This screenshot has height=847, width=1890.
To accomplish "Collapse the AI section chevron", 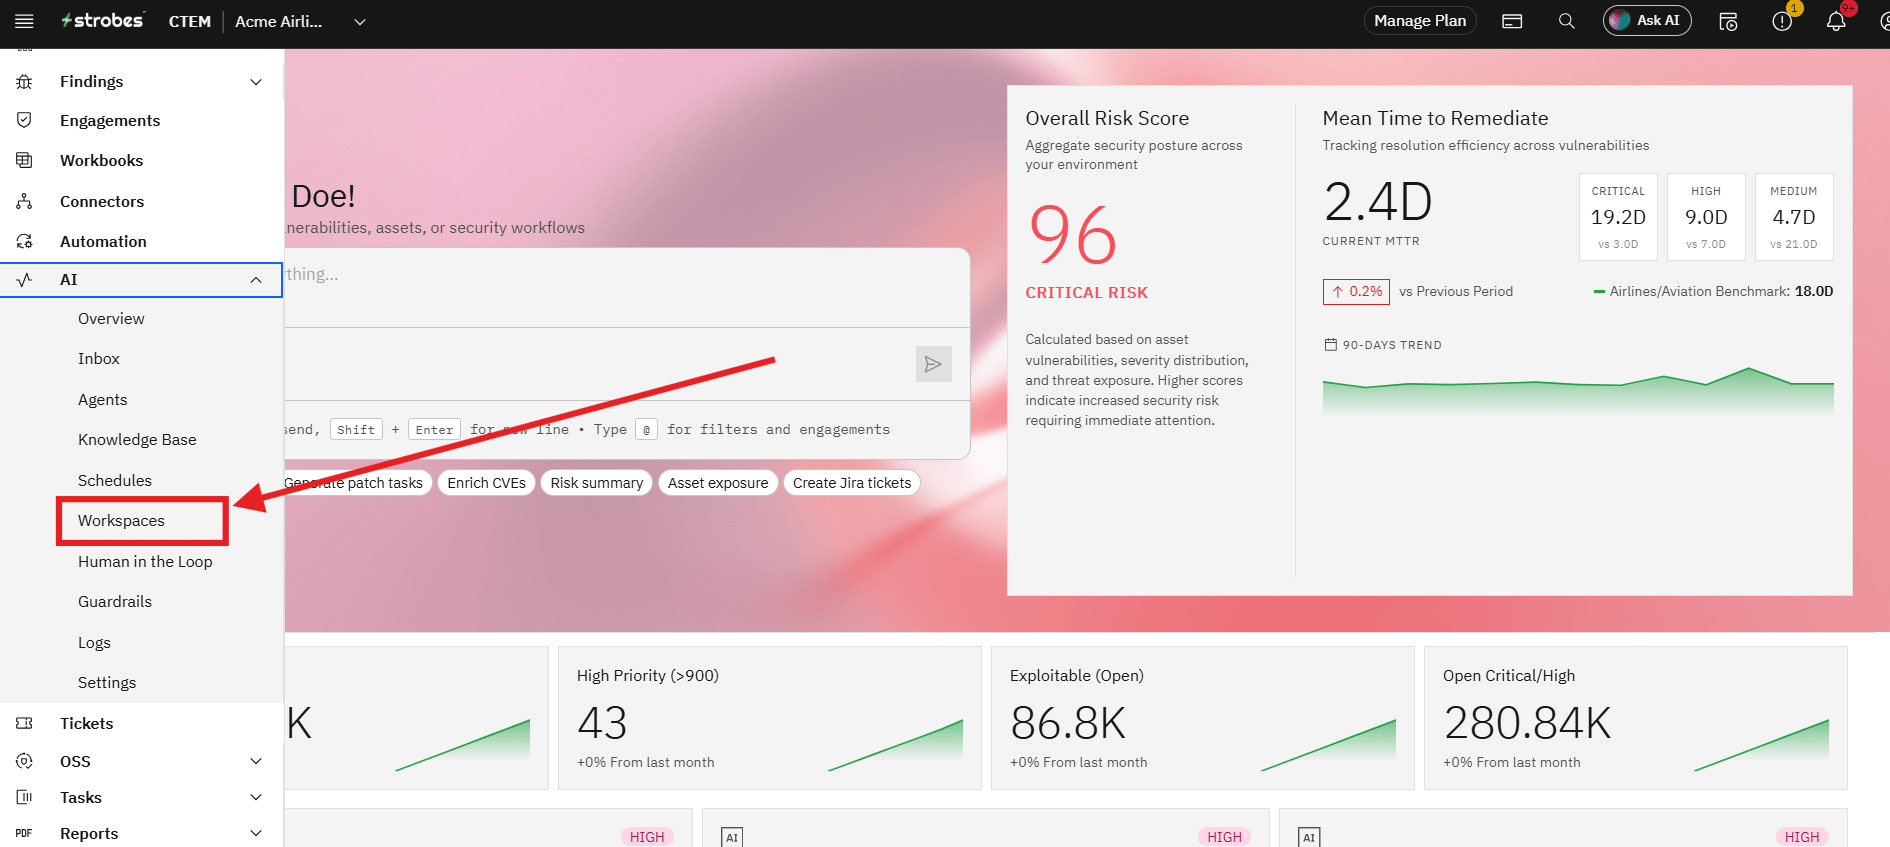I will [256, 280].
